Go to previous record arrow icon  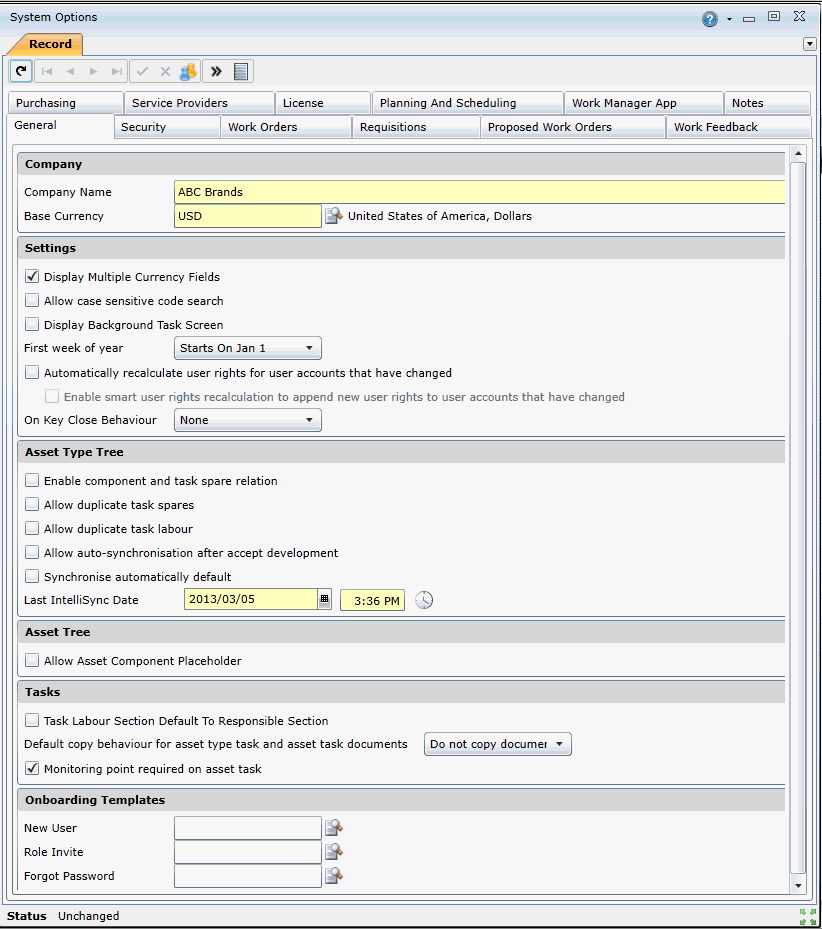coord(71,72)
